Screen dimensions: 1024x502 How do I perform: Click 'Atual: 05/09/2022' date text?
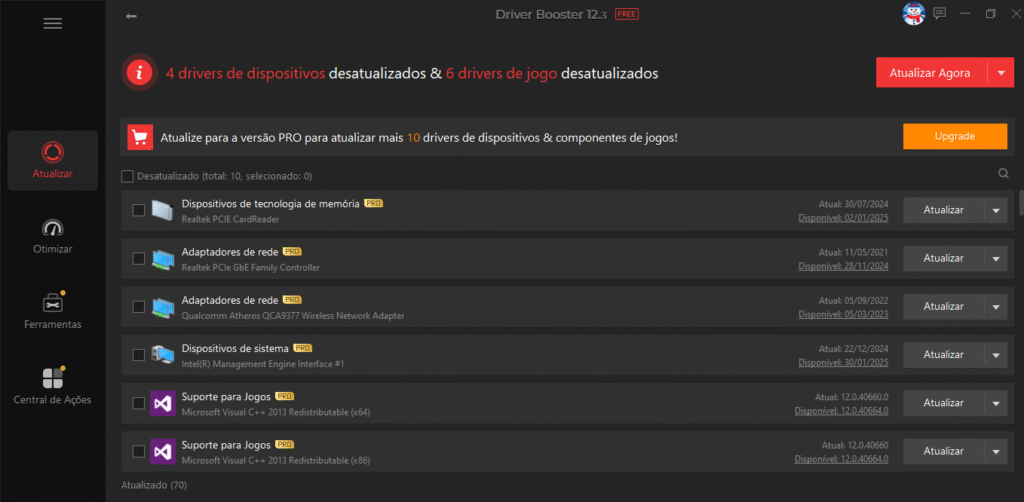tap(854, 300)
